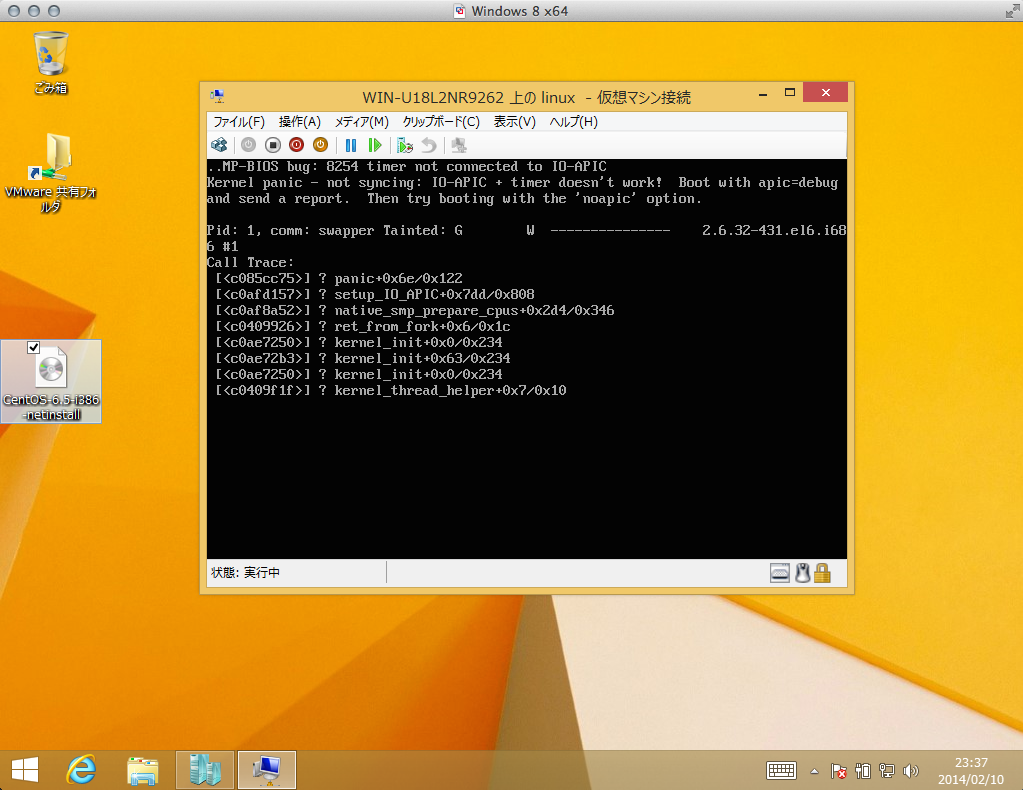The width and height of the screenshot is (1023, 790).
Task: Switch to Hyper-V Manager taskbar item
Action: coord(205,770)
